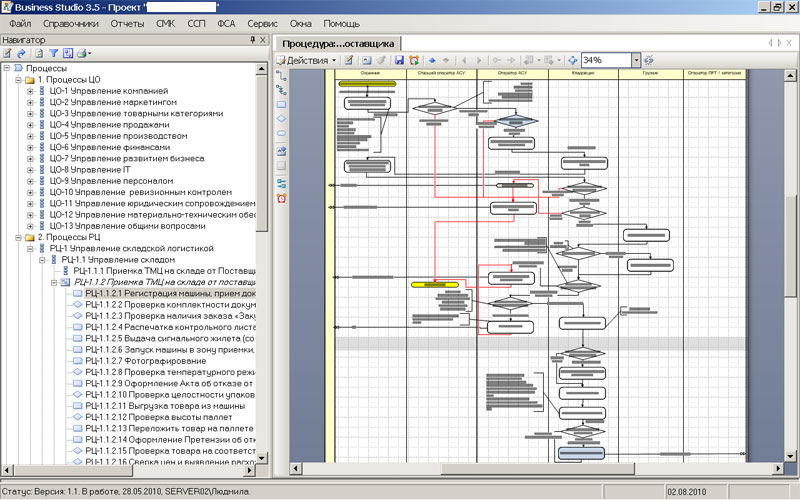Open the zoom percentage dropdown showing 34%

click(635, 61)
